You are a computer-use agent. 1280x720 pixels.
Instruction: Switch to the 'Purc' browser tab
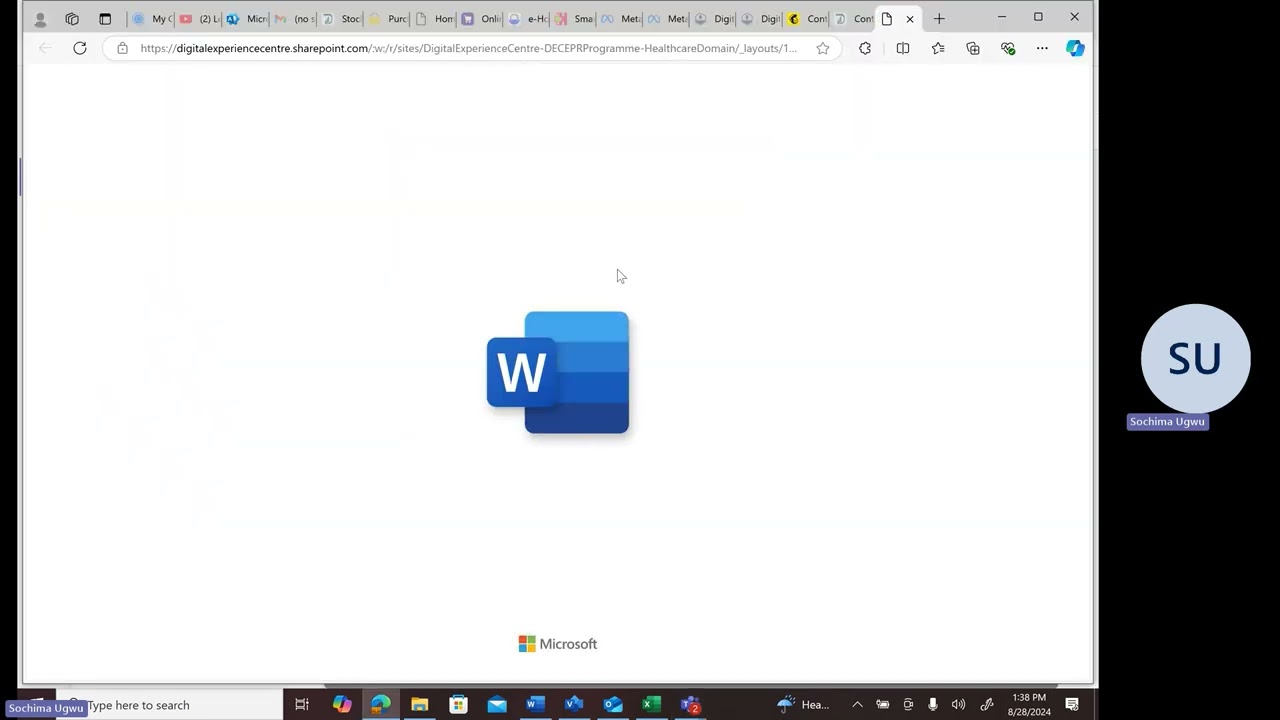coord(387,19)
